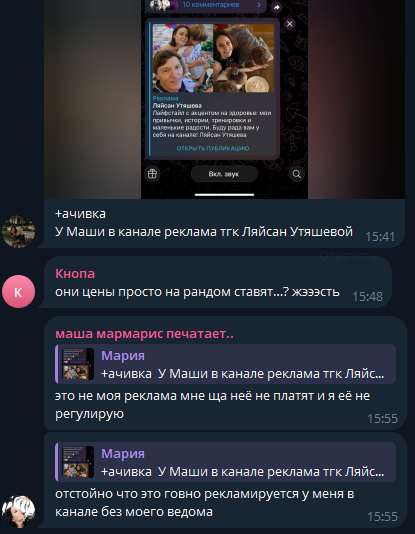Close the Ляйсан Утяшева ad card

click(x=290, y=24)
